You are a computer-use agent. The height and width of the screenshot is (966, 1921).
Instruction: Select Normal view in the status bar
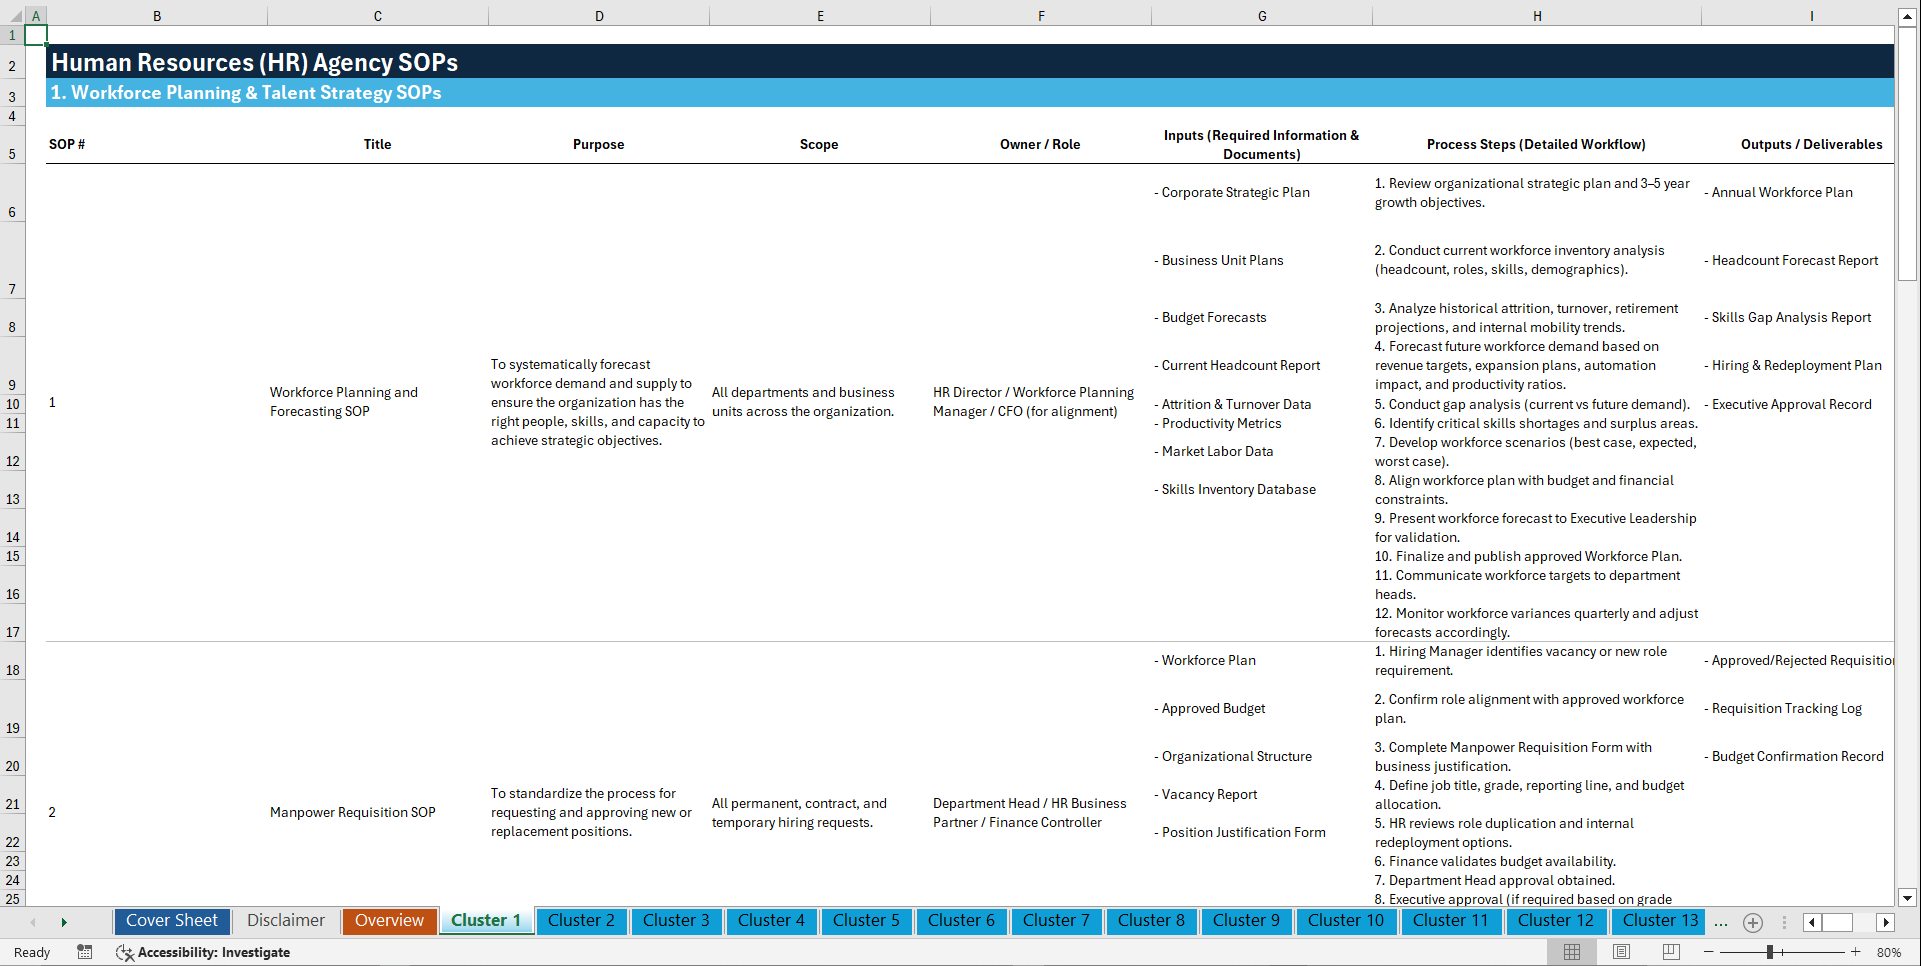click(1572, 951)
